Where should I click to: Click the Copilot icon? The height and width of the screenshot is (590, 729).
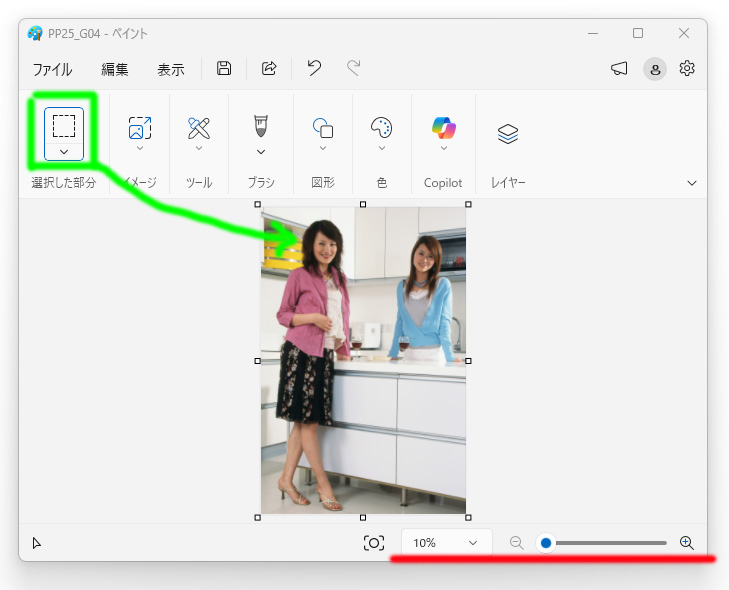[444, 128]
